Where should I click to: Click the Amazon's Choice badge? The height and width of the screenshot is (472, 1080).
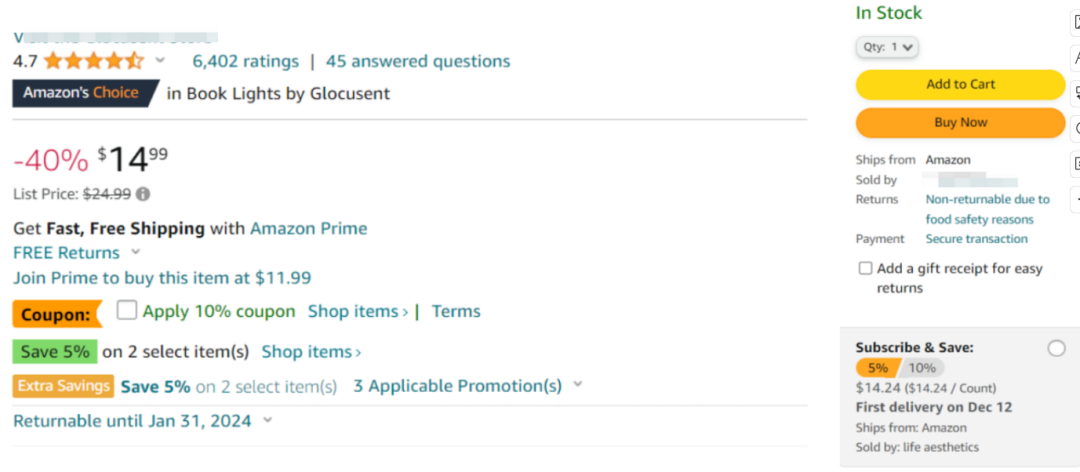(83, 93)
